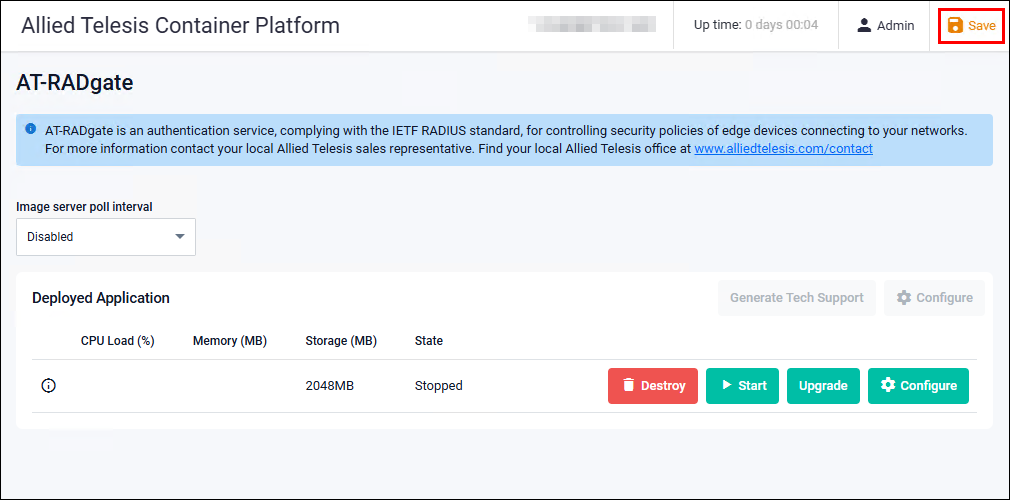Screen dimensions: 1010x500
Task: Open the Admin account menu
Action: click(885, 26)
